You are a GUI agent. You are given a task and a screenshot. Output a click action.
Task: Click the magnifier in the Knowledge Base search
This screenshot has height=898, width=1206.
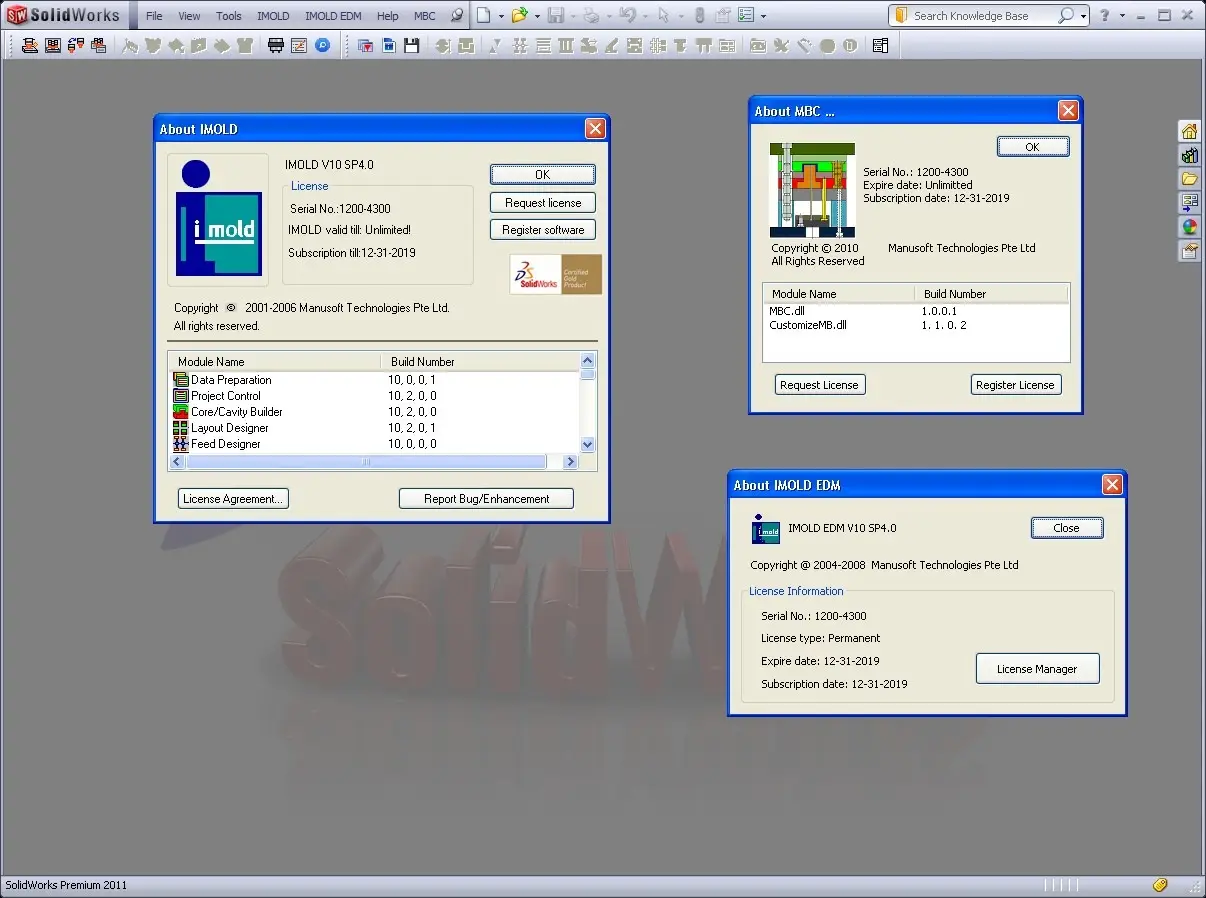1066,15
